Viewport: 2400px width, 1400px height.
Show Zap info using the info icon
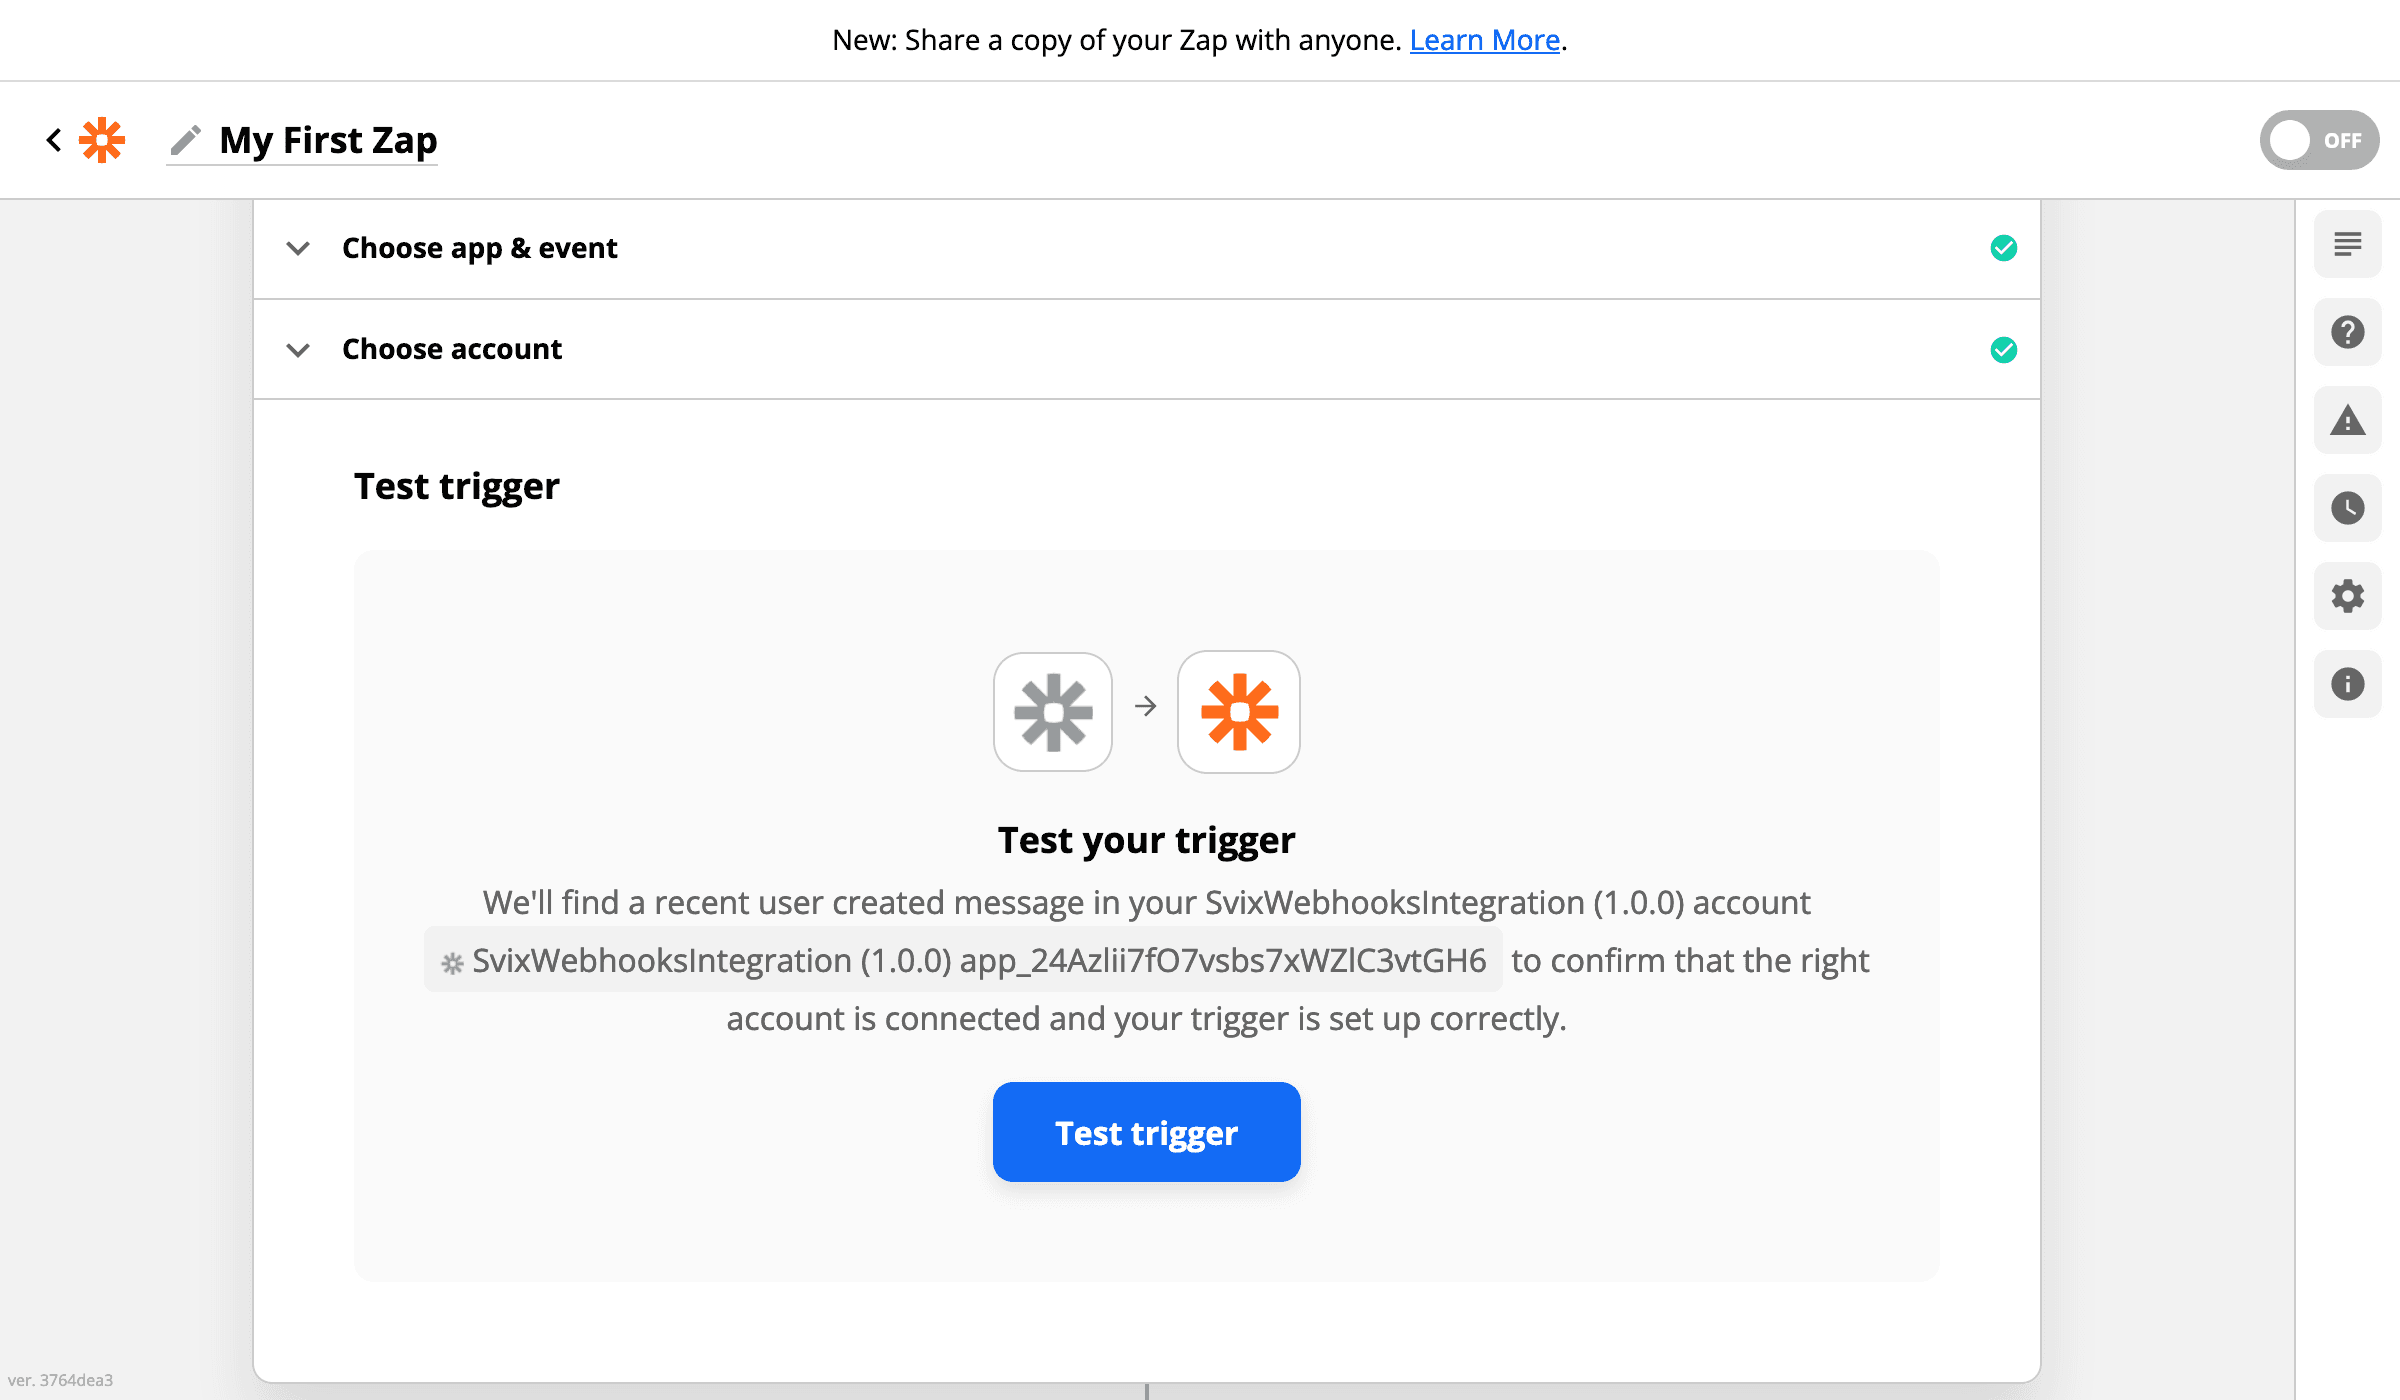[x=2347, y=684]
